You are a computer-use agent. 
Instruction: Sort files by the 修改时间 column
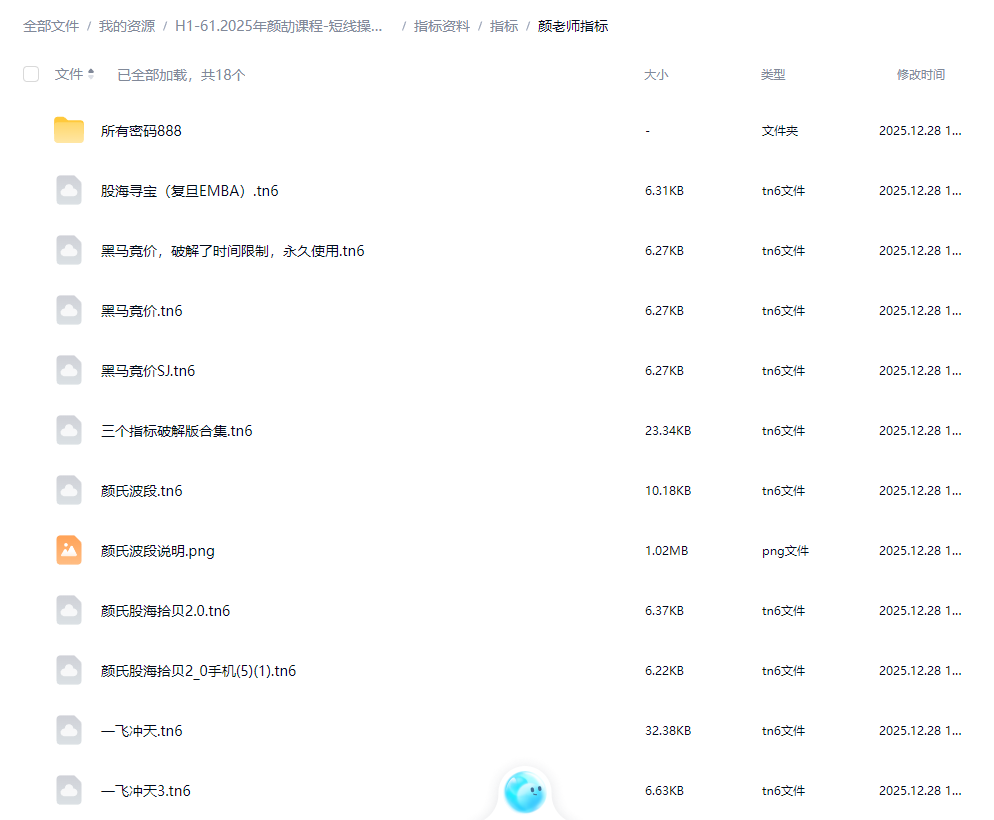pyautogui.click(x=921, y=74)
